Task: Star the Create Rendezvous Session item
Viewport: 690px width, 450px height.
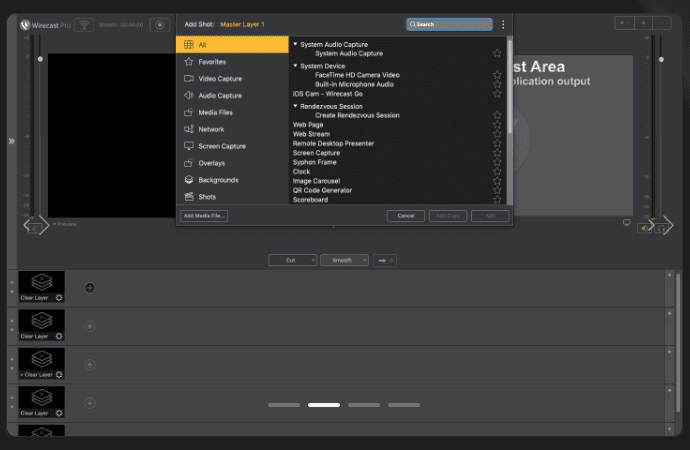Action: (497, 115)
